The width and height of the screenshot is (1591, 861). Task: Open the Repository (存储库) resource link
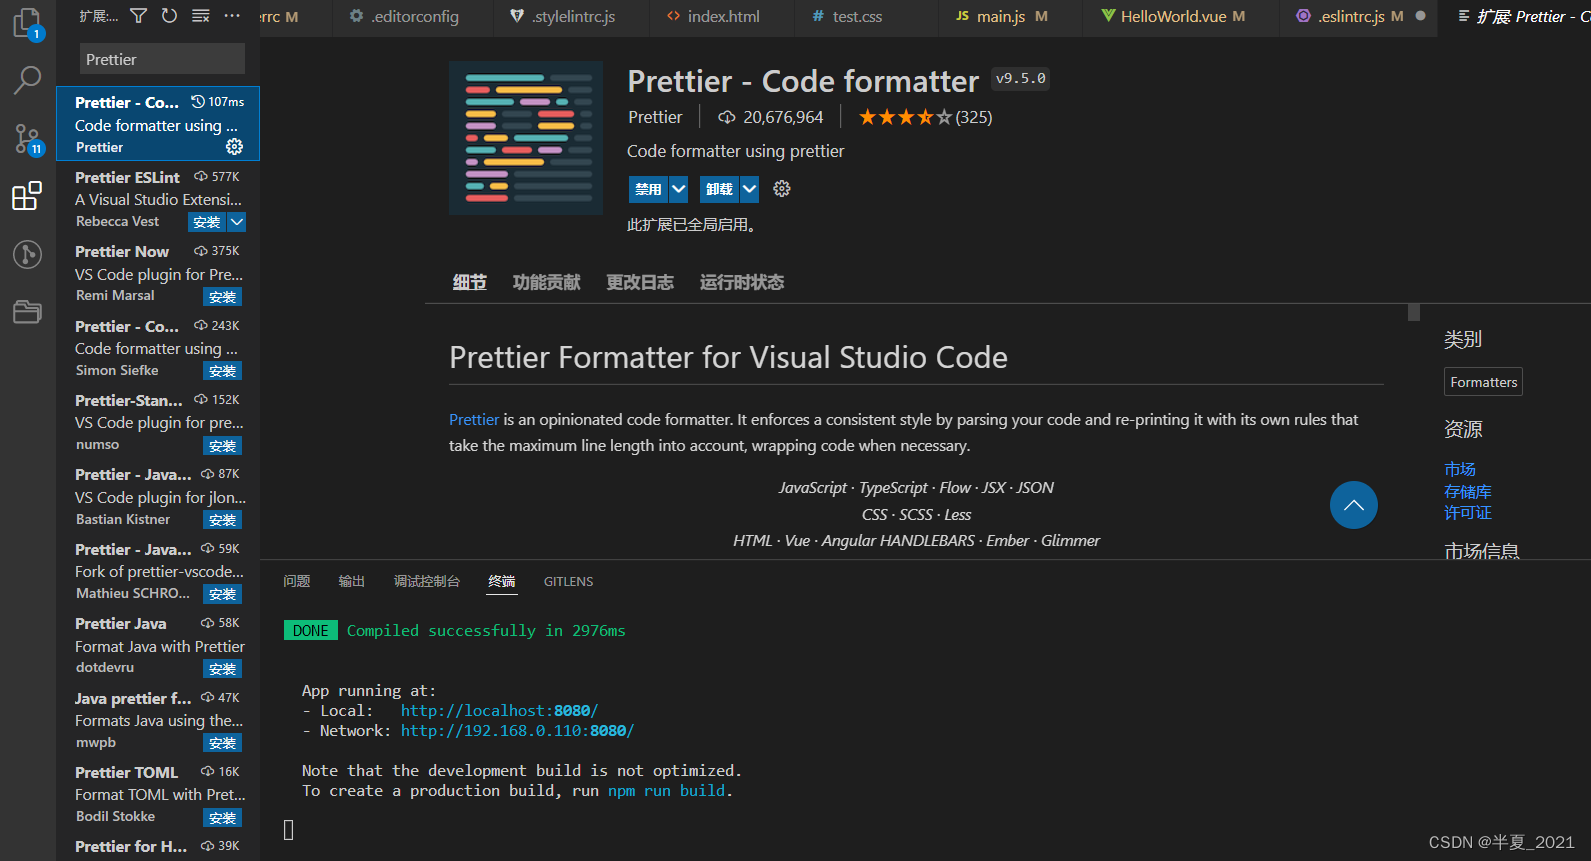(x=1468, y=491)
